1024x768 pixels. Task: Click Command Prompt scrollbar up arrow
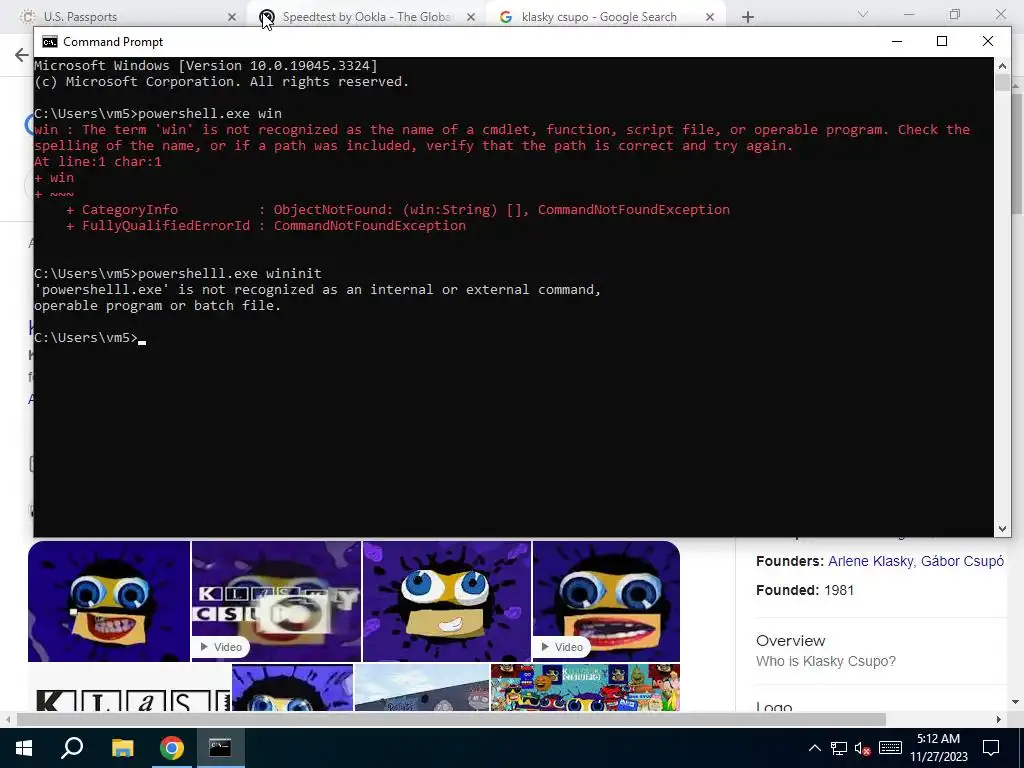click(1002, 65)
